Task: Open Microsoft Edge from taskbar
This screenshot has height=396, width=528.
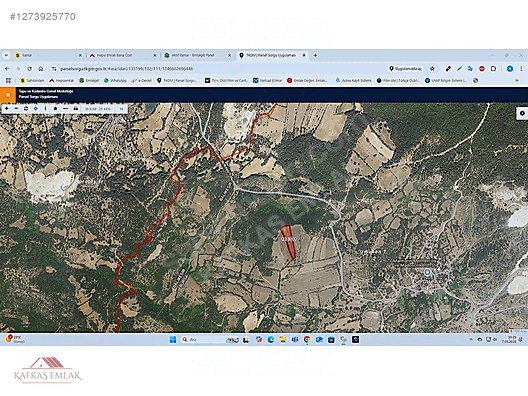Action: pyautogui.click(x=271, y=339)
